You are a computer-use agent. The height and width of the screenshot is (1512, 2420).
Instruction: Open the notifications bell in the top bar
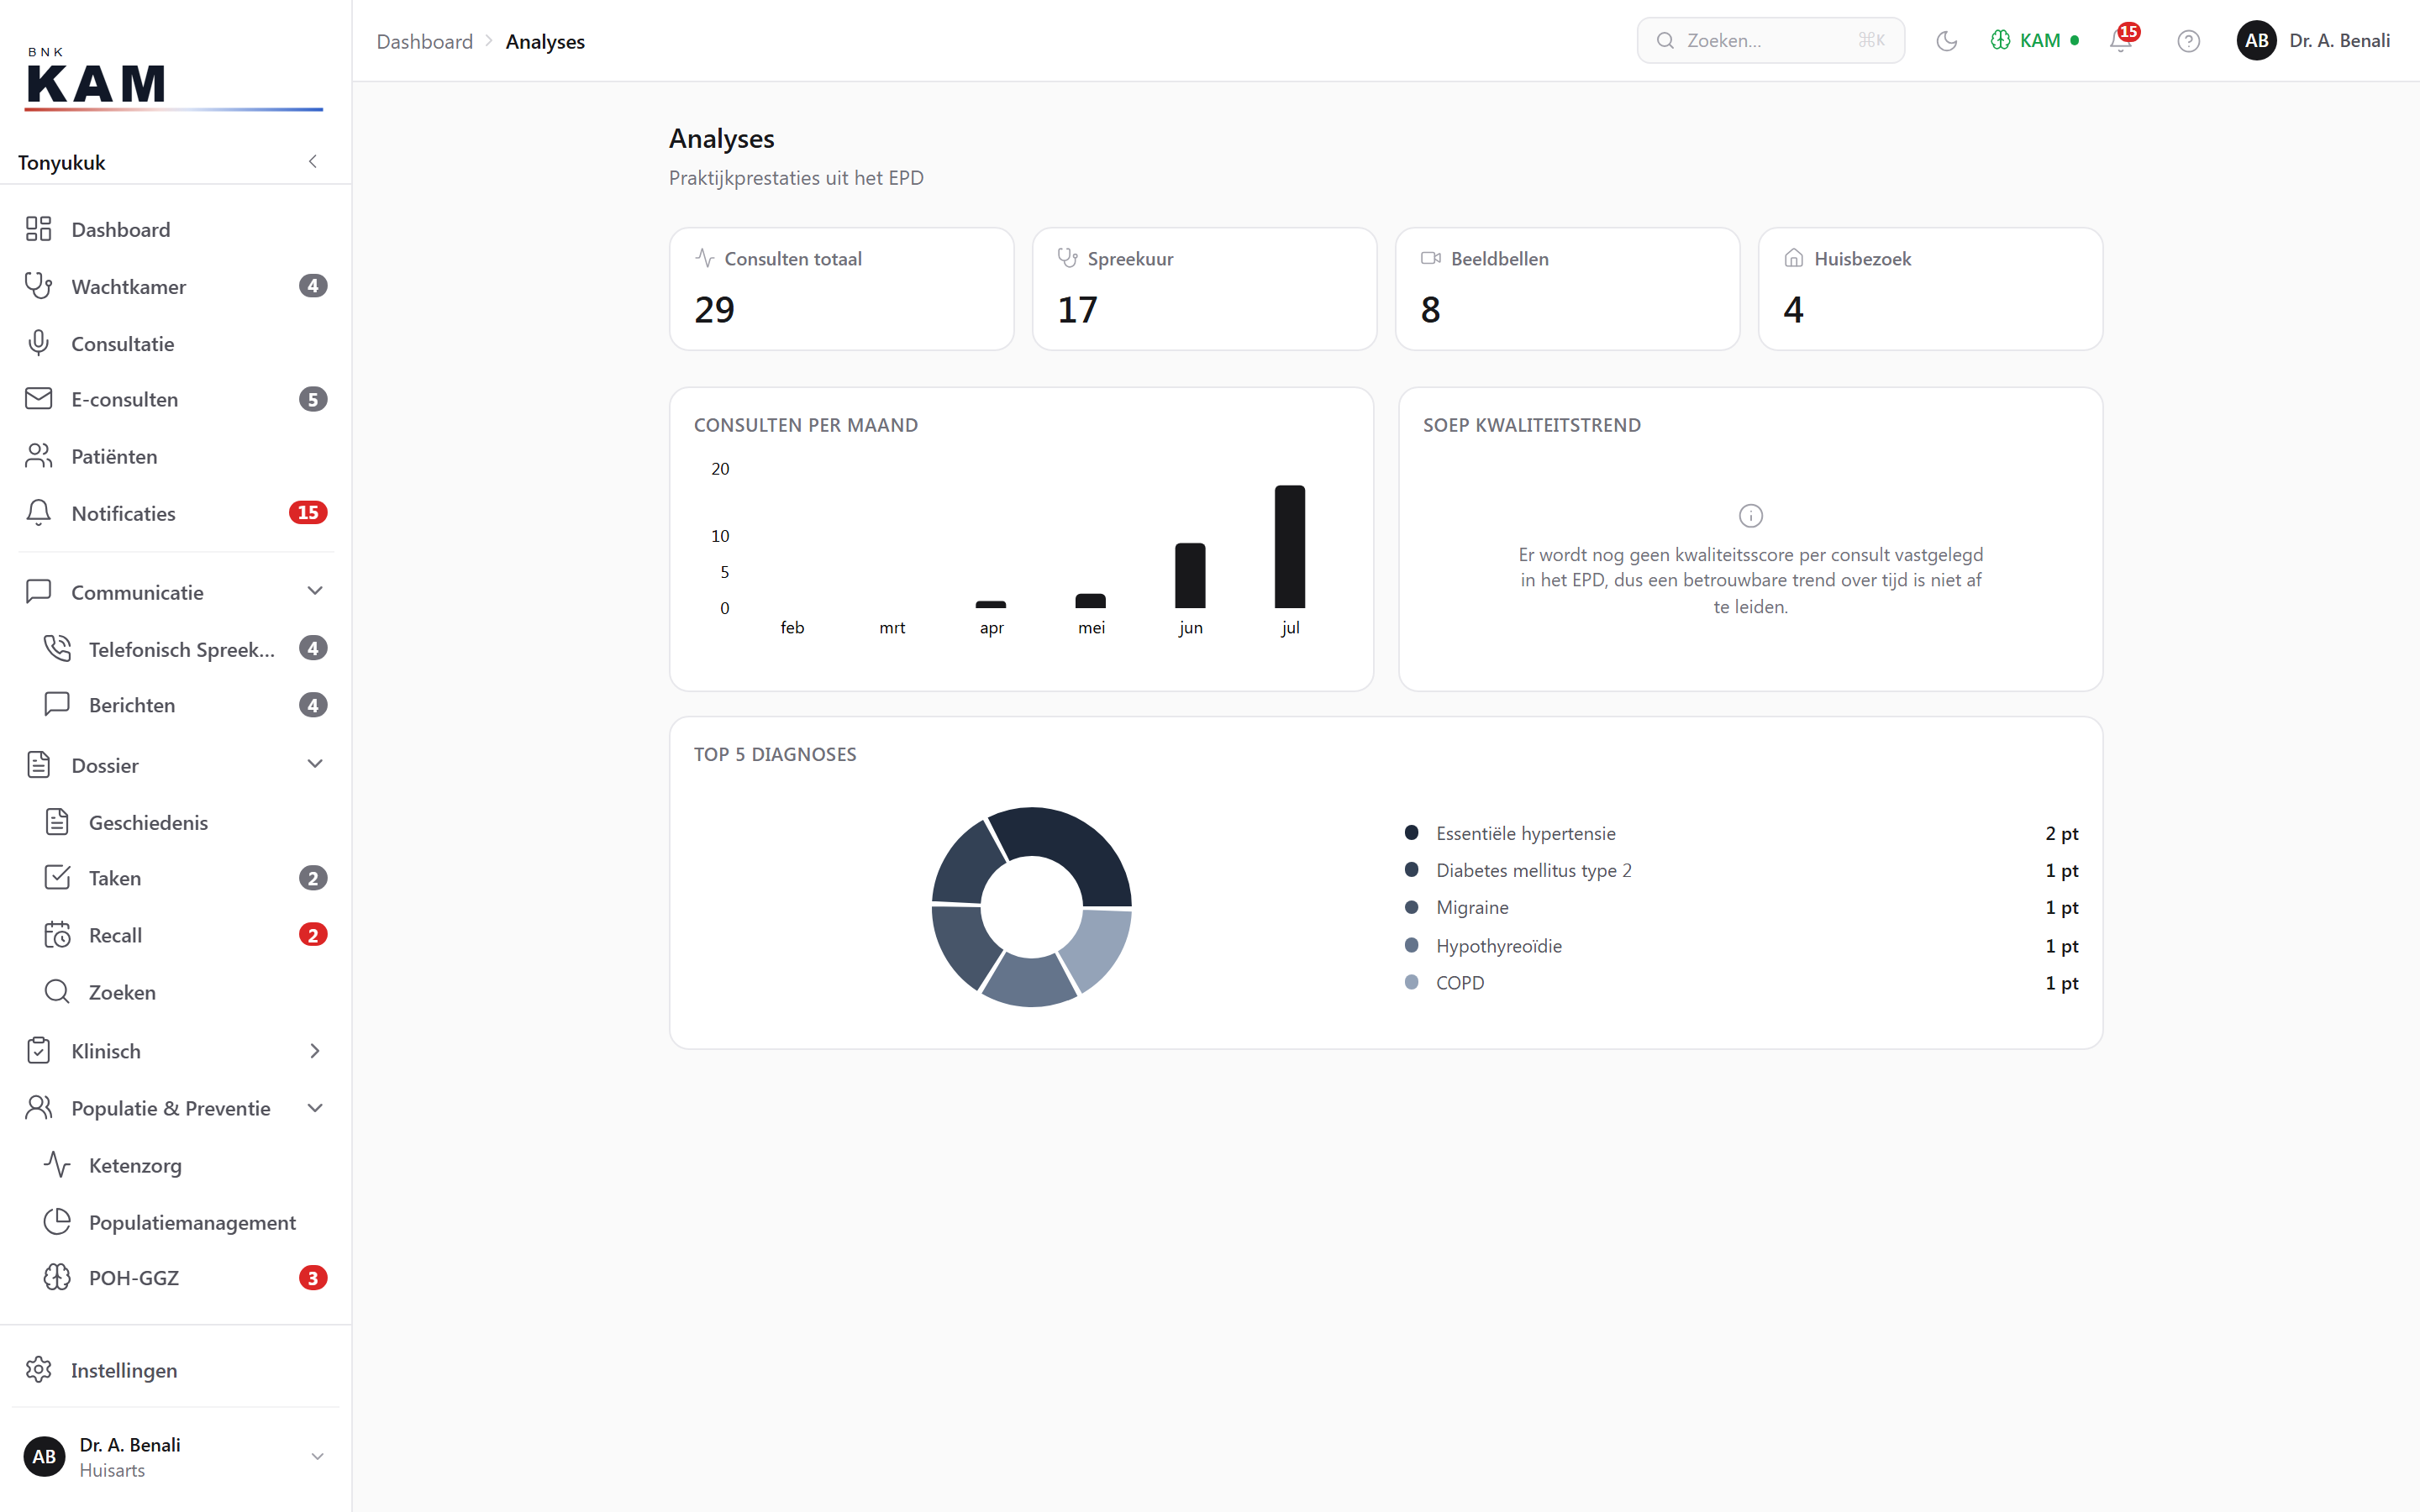coord(2120,41)
